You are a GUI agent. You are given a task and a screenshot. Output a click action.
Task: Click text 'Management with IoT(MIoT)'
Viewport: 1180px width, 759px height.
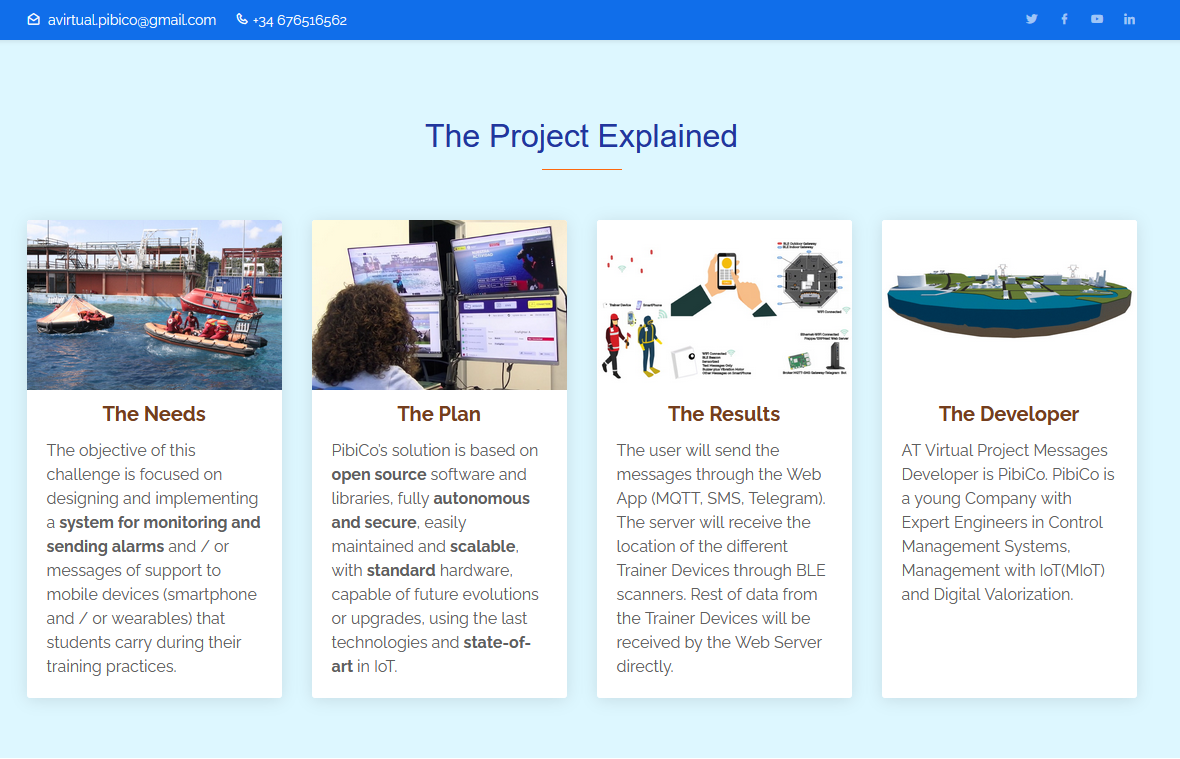(x=1003, y=570)
